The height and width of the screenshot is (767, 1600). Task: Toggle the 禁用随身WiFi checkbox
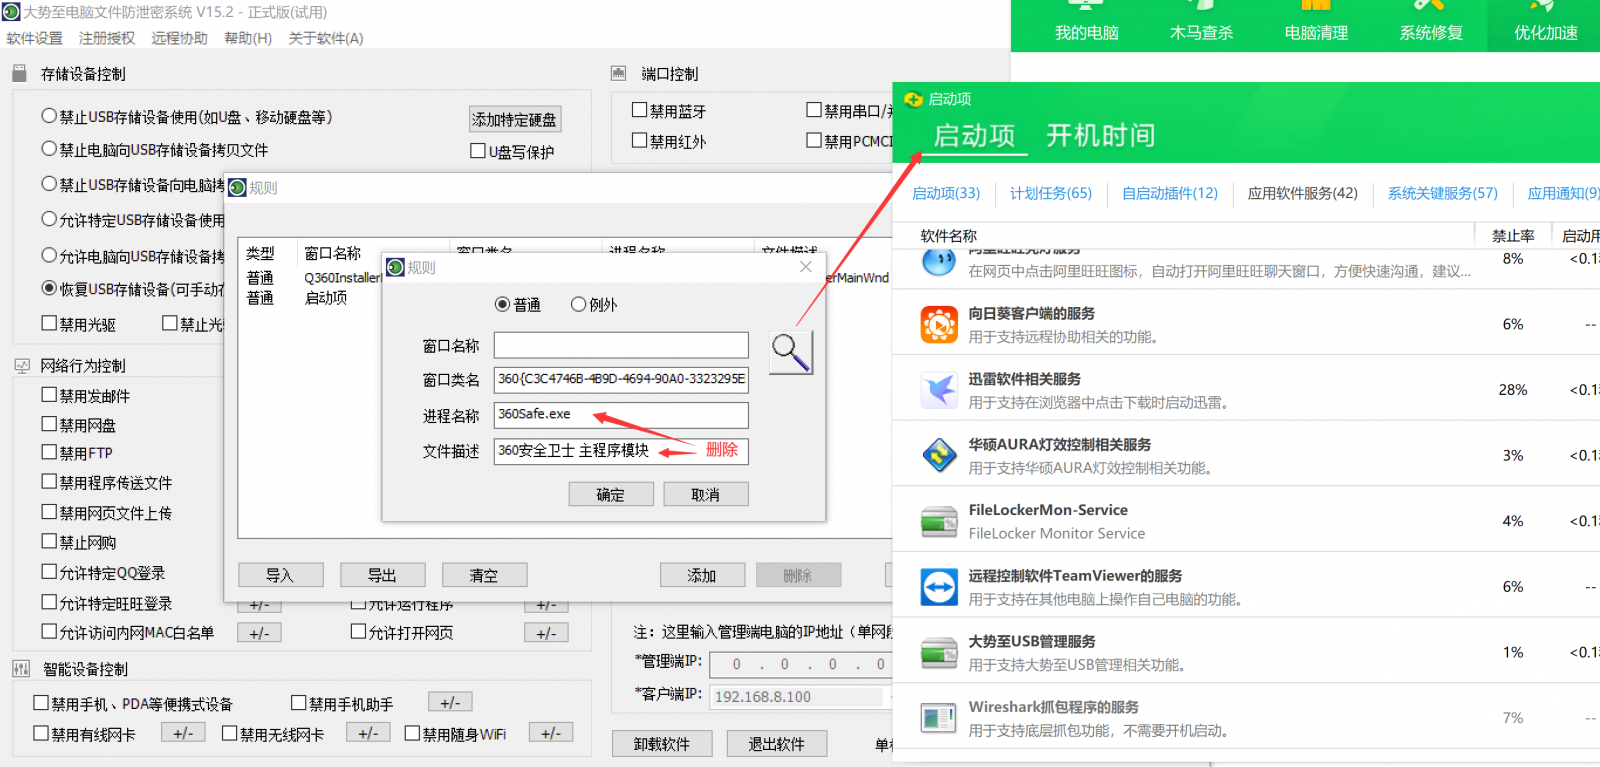(412, 733)
